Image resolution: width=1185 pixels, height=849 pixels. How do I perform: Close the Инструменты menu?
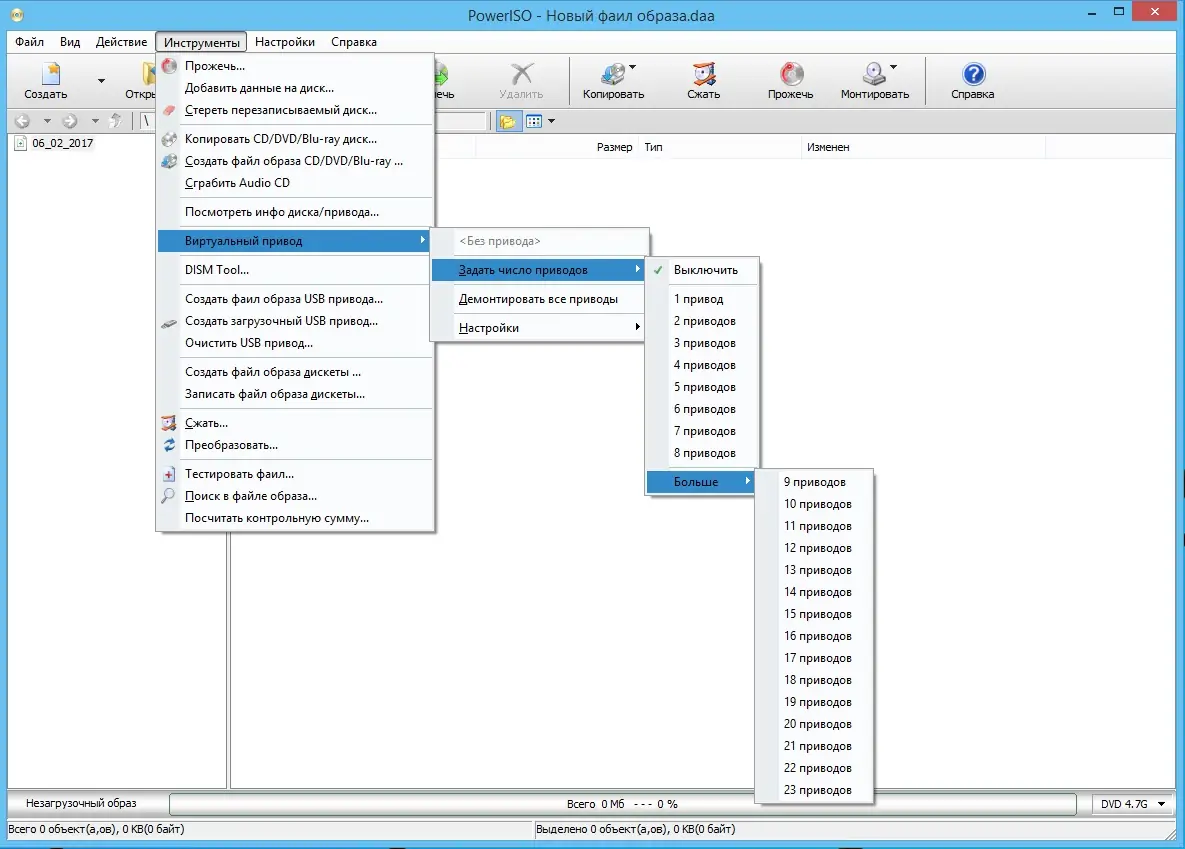point(202,42)
